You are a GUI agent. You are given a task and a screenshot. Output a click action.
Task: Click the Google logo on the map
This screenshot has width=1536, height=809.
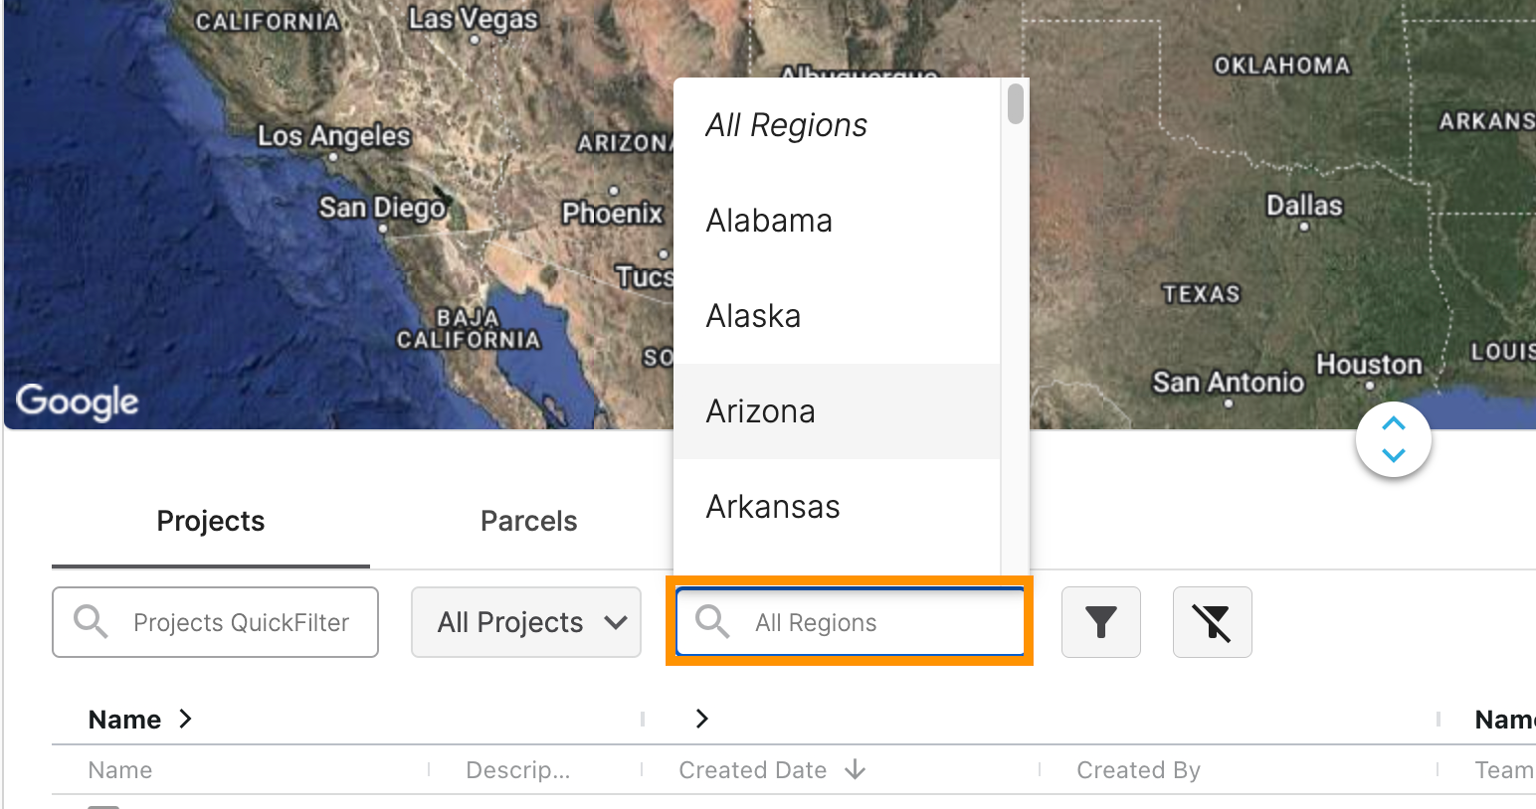77,401
